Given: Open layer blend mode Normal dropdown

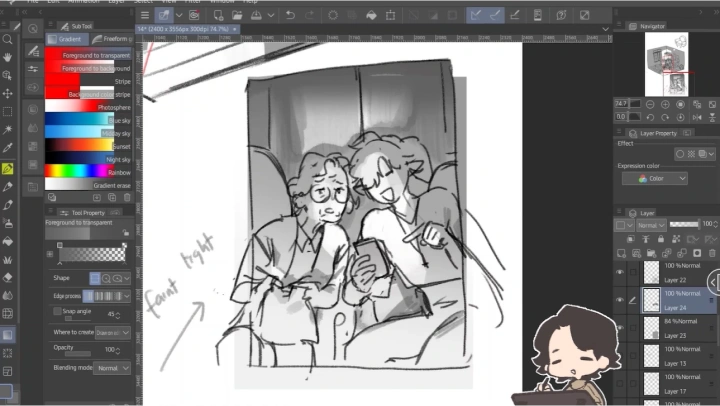Looking at the screenshot, I should [x=651, y=225].
